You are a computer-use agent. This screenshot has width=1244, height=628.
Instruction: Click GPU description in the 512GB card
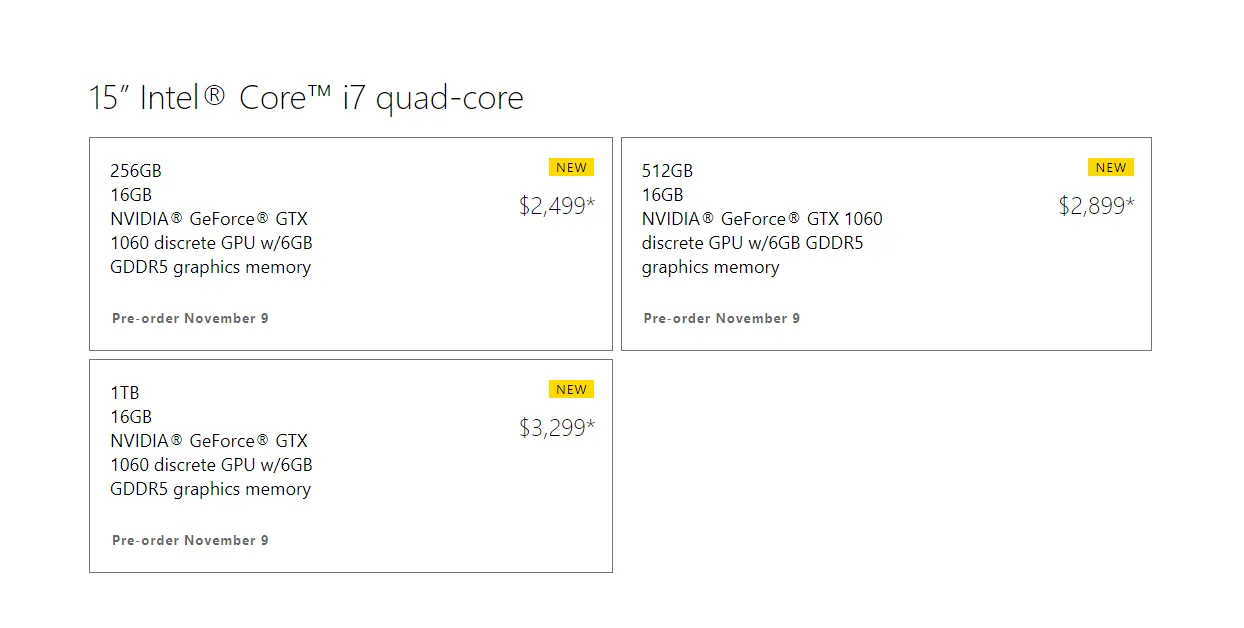point(762,243)
